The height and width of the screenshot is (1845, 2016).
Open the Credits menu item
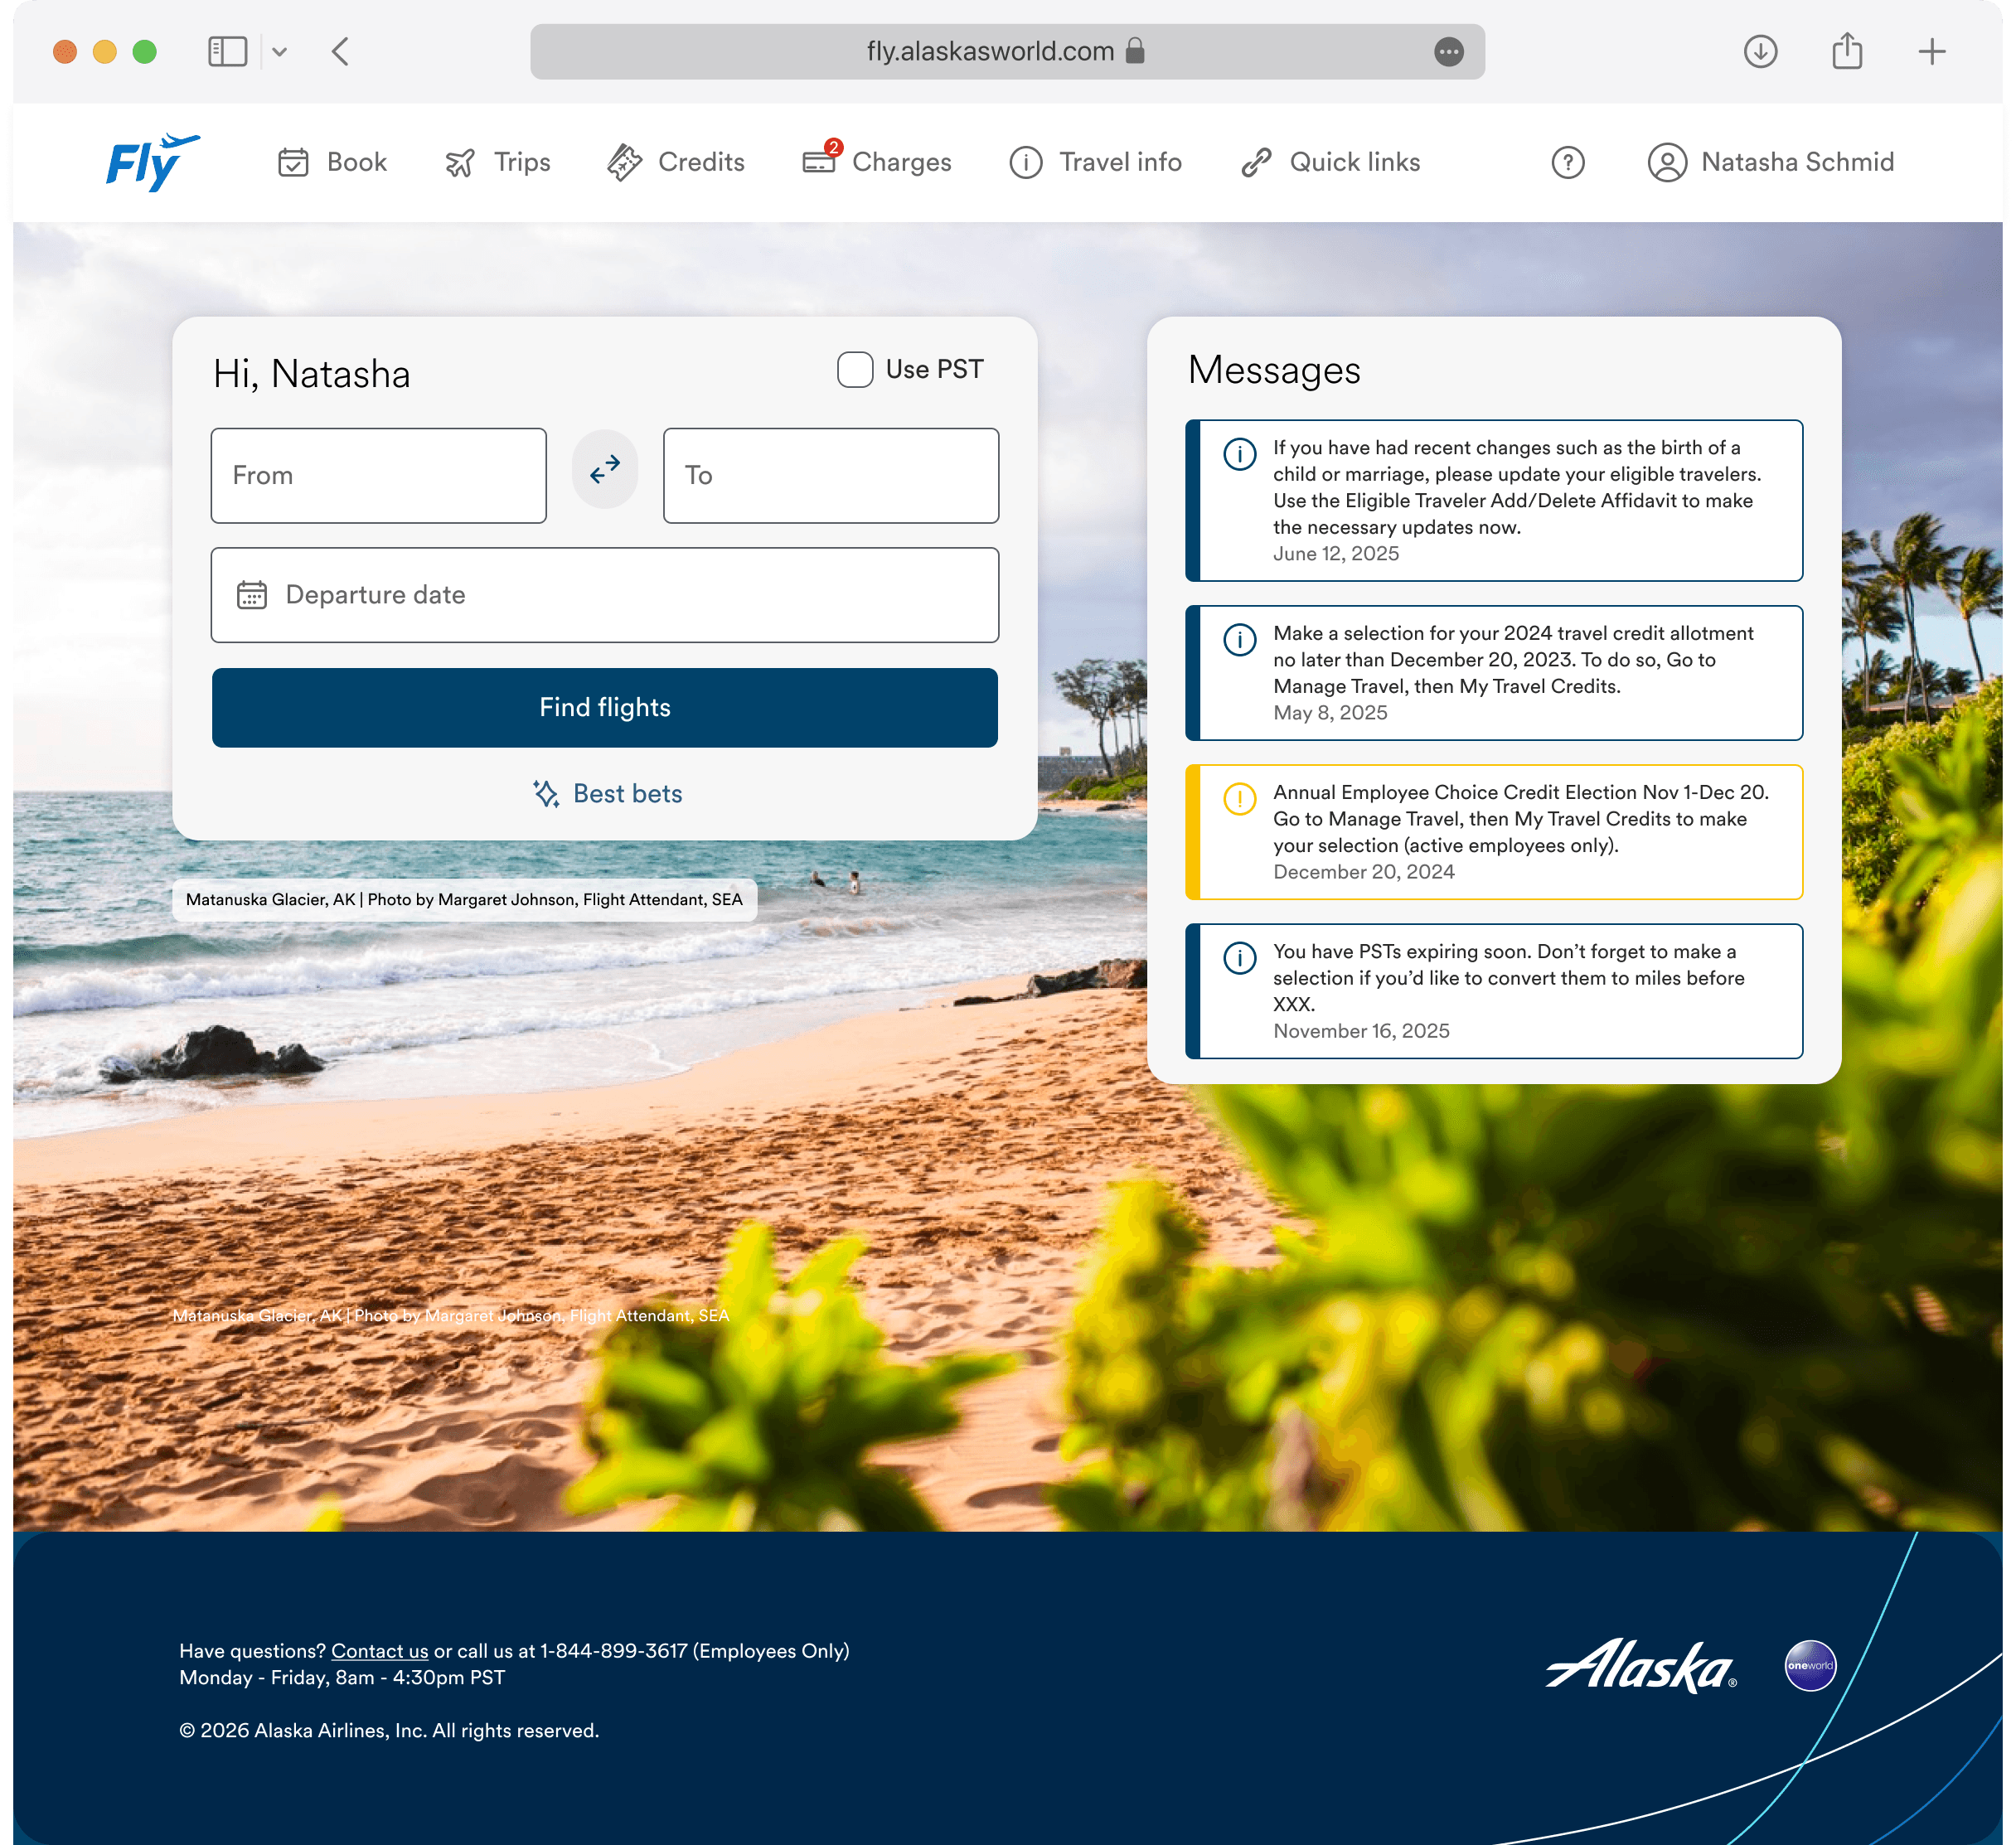[676, 162]
